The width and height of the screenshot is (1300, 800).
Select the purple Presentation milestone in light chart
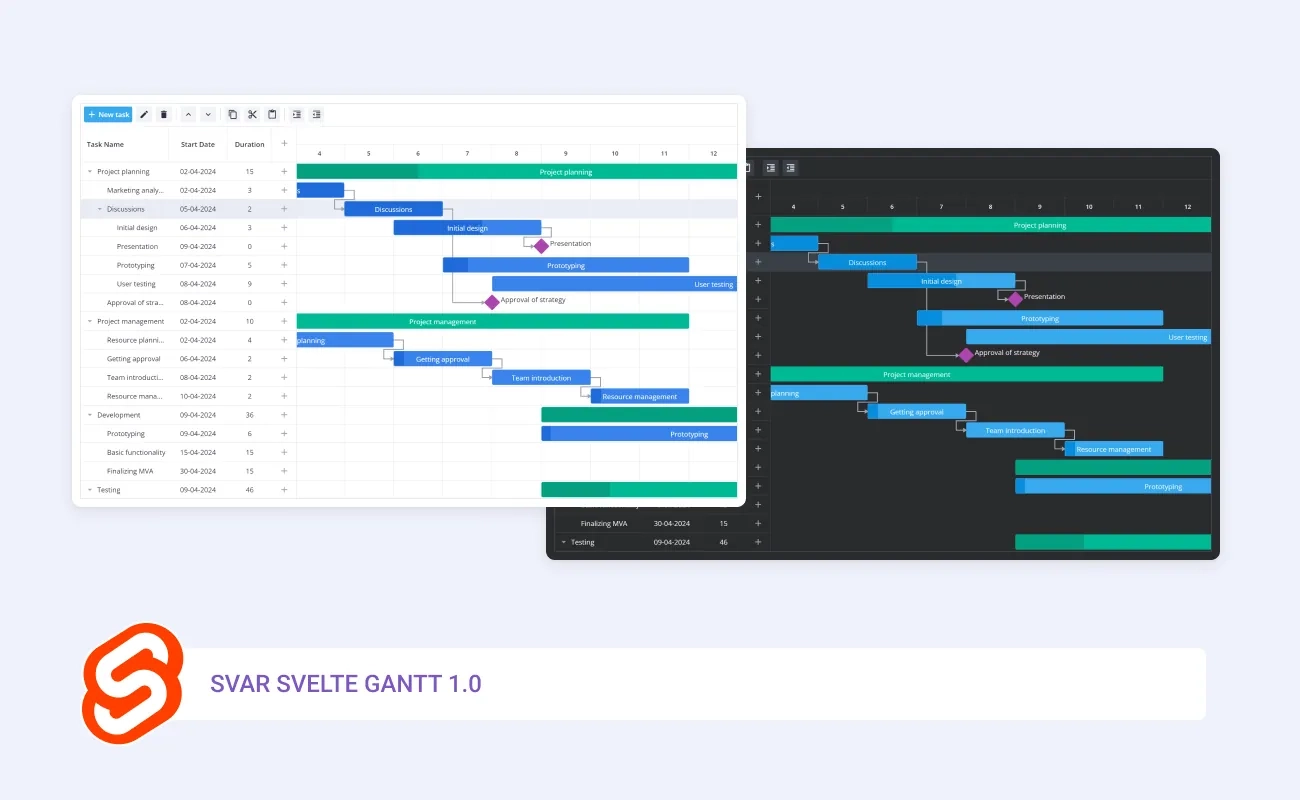pyautogui.click(x=541, y=246)
